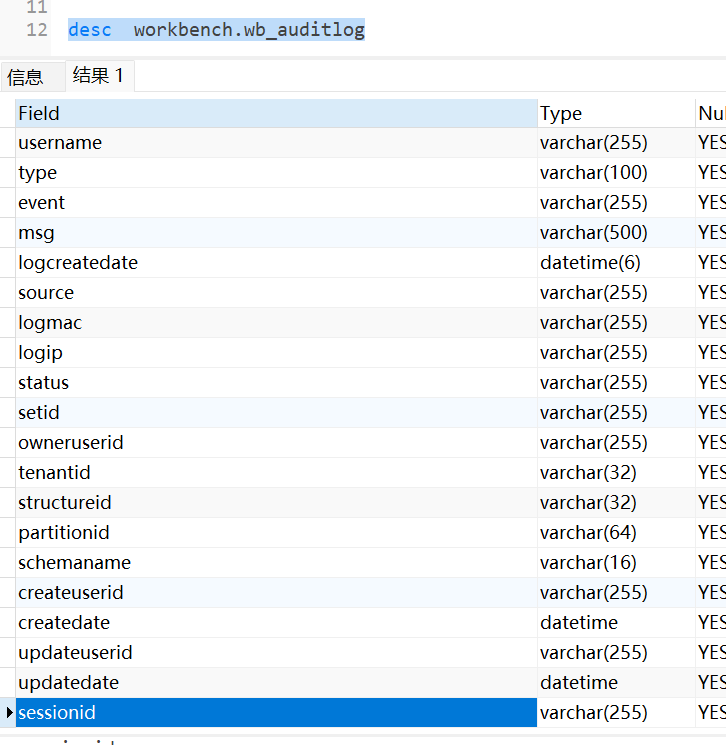Screen dimensions: 726x745
Task: Click varchar(255) in the logmac row
Action: pos(593,323)
